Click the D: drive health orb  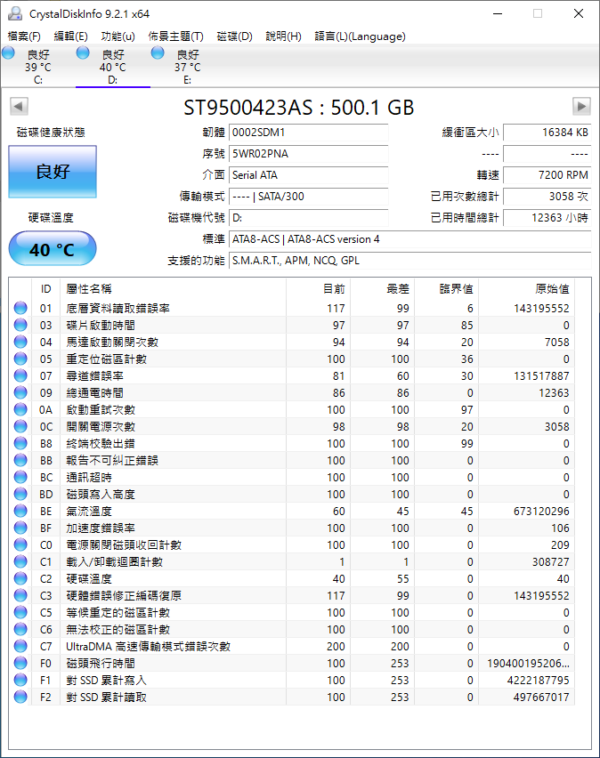point(83,53)
